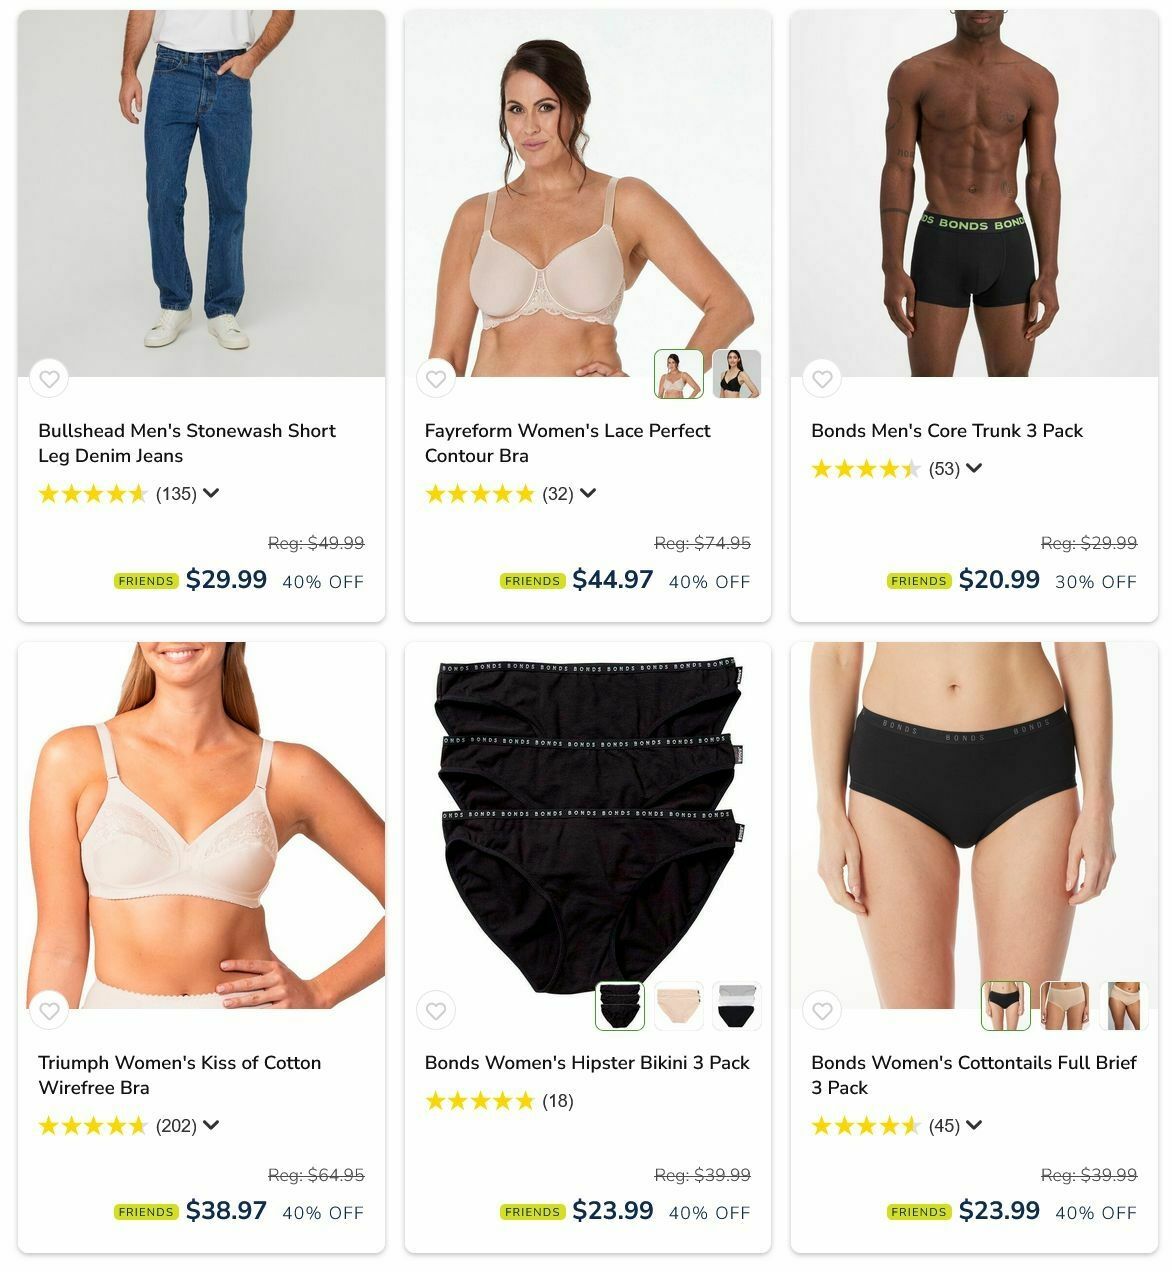Heart the Bonds Cottontails Full Brief
The image size is (1172, 1272).
pyautogui.click(x=822, y=1011)
